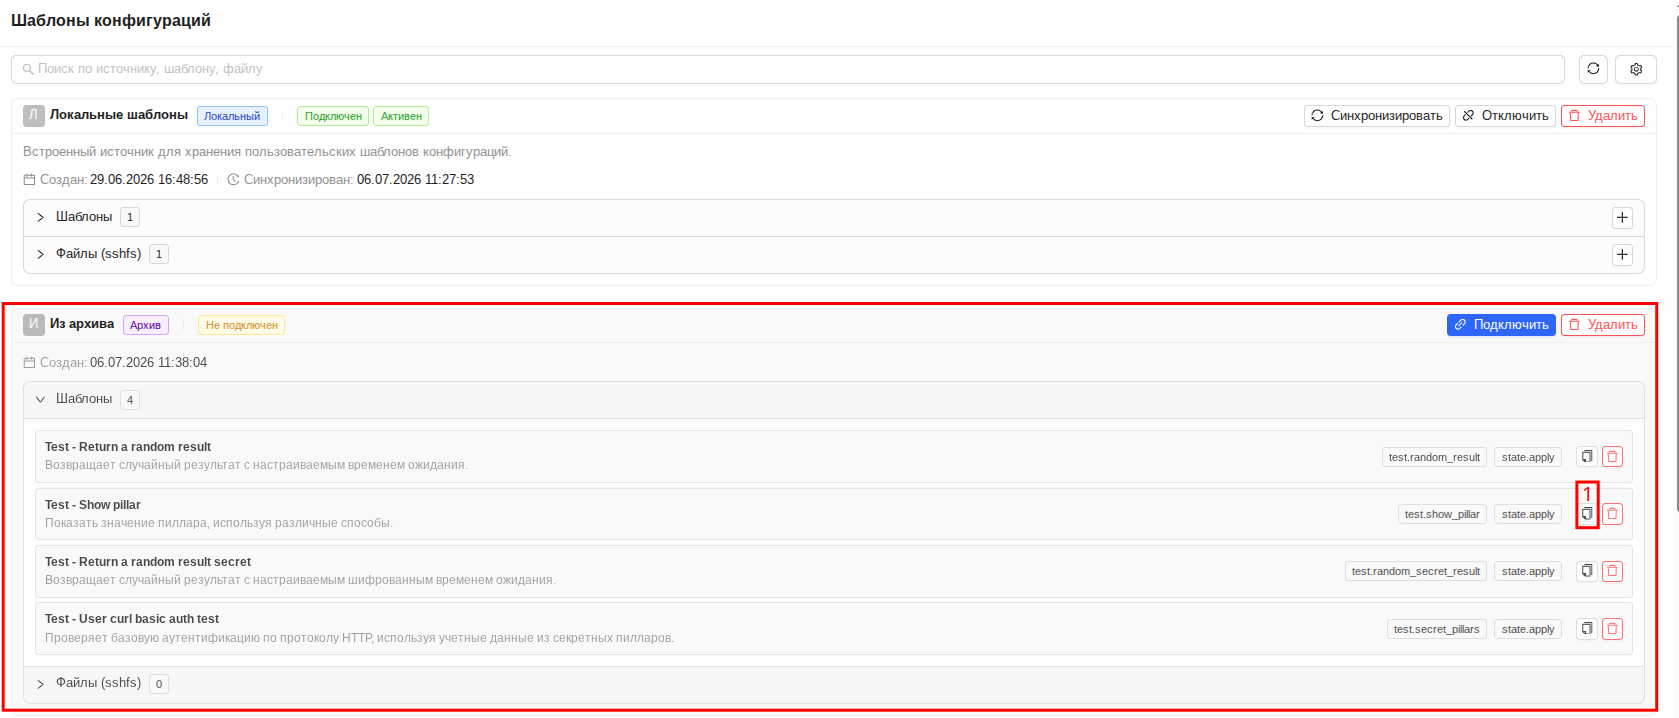The height and width of the screenshot is (718, 1679).
Task: Click the test.show_pillar tag
Action: click(x=1442, y=514)
